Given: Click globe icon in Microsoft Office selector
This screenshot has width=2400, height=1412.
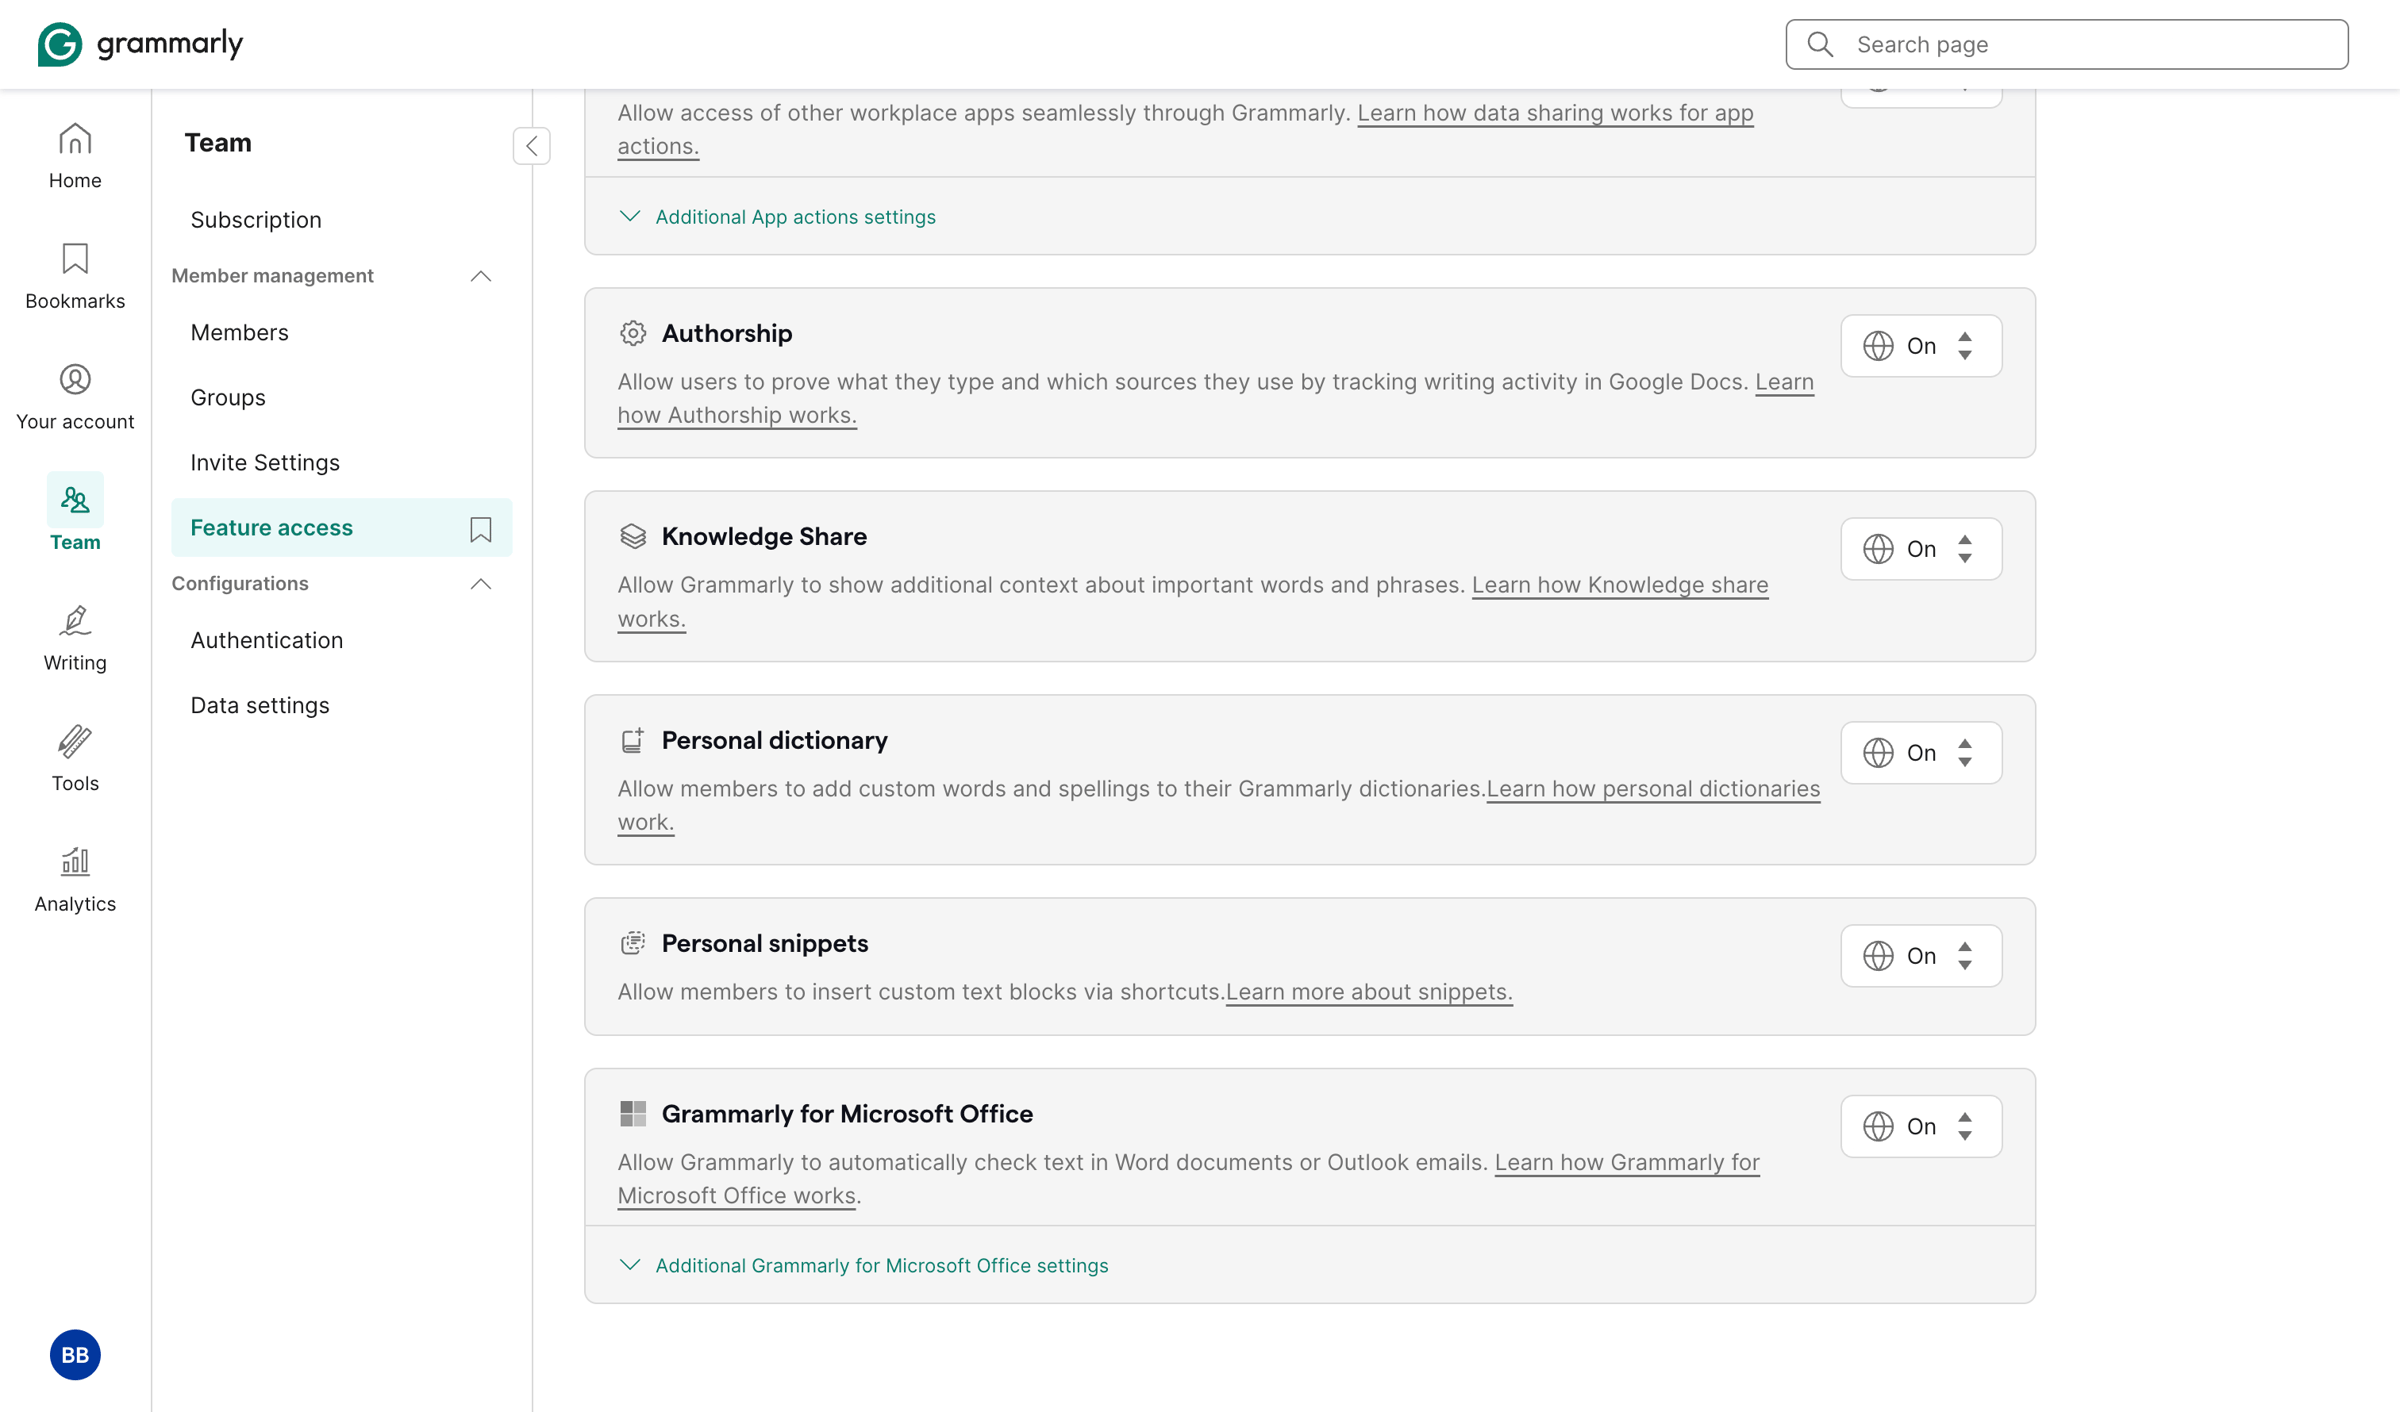Looking at the screenshot, I should tap(1878, 1126).
